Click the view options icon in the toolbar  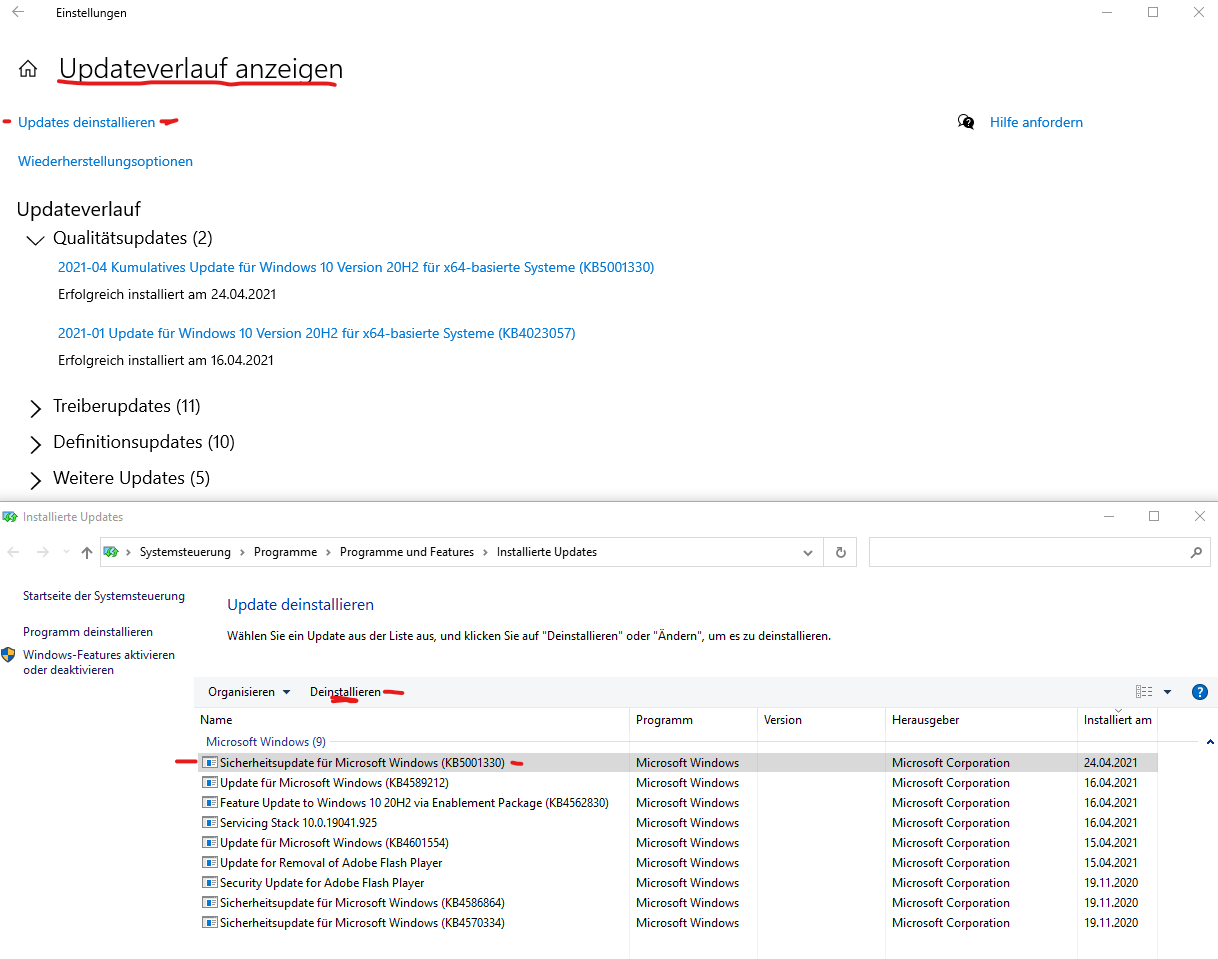click(x=1144, y=692)
